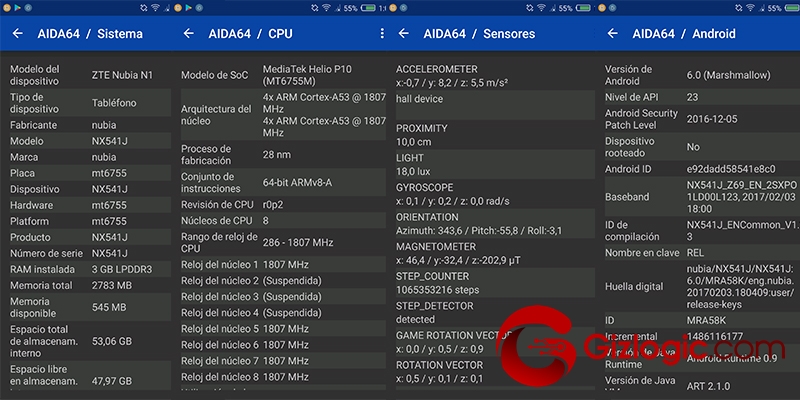Select the '28 nm' fabrication process value
The width and height of the screenshot is (800, 400).
click(x=277, y=155)
